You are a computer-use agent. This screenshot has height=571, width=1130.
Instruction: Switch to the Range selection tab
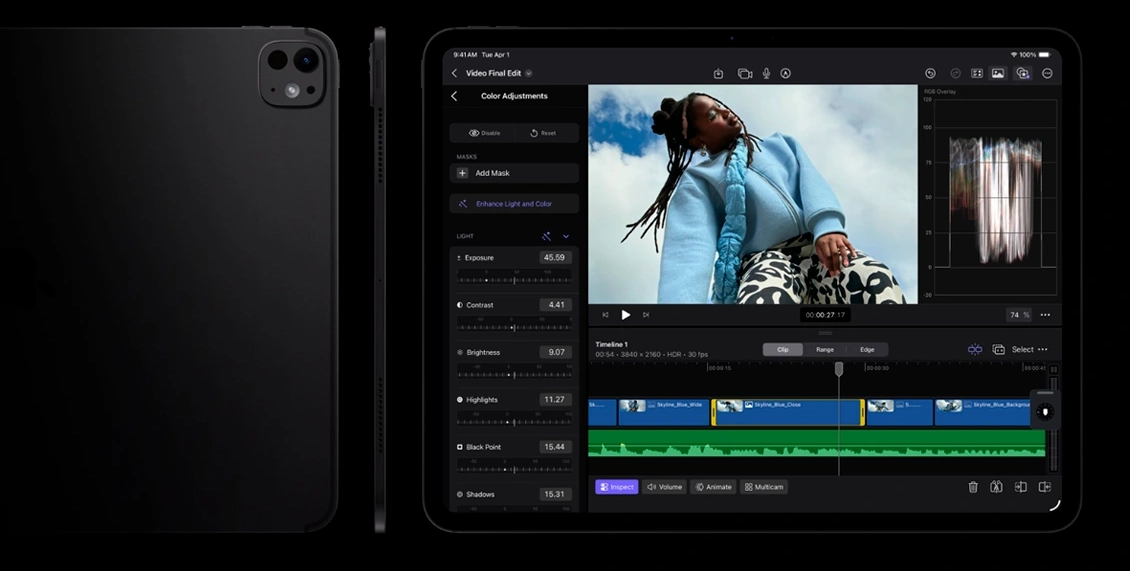click(825, 349)
